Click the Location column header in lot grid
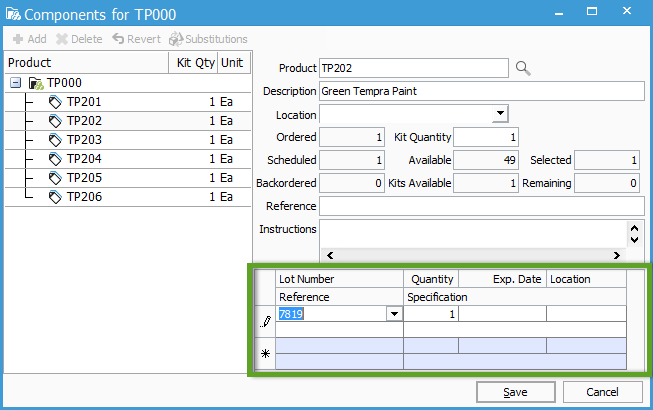653x410 pixels. click(x=586, y=279)
